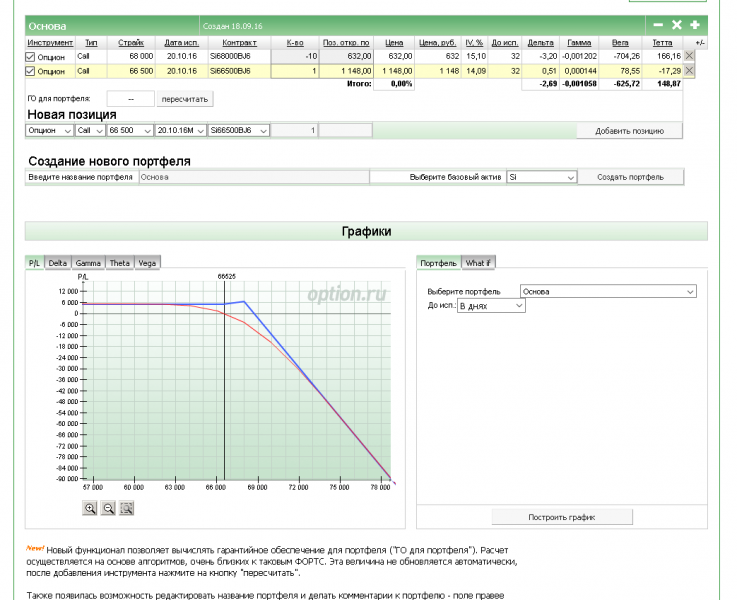Click the portfolio name input field
The height and width of the screenshot is (600, 737).
pos(252,177)
